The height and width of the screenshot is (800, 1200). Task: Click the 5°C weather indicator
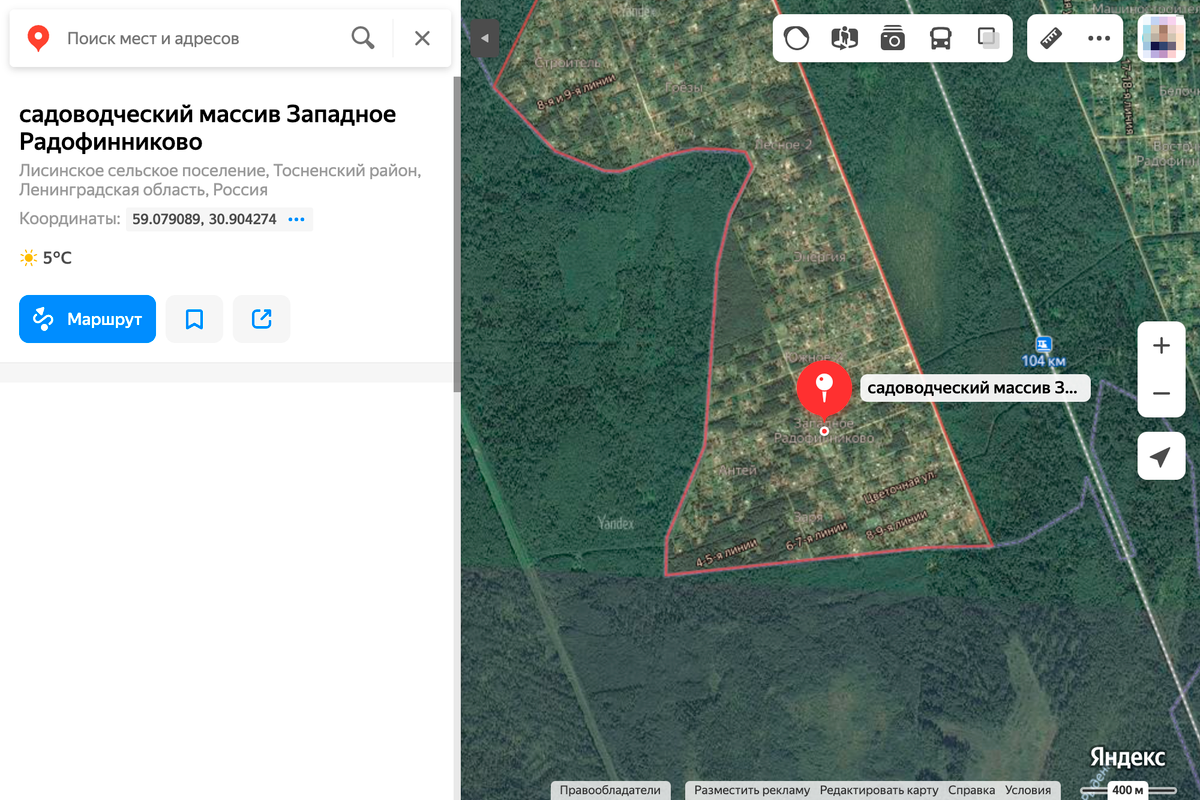pyautogui.click(x=46, y=258)
